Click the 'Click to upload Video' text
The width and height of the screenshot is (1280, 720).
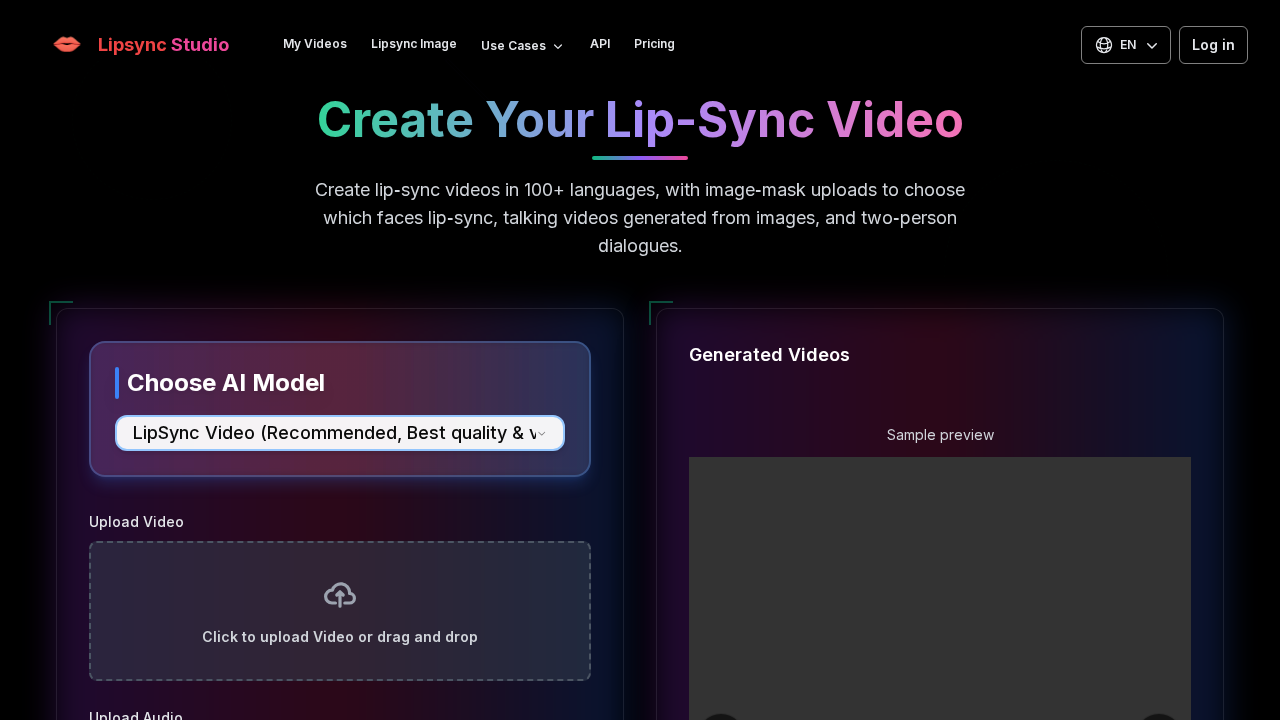(339, 637)
